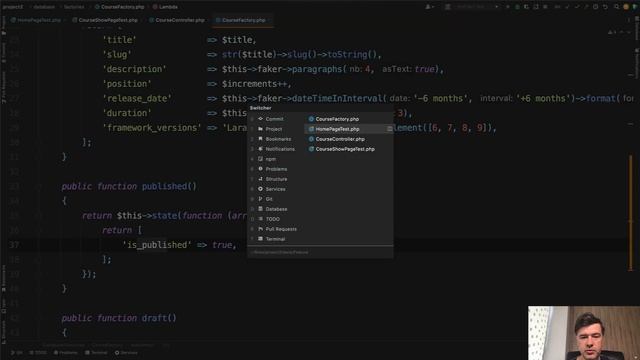This screenshot has height=360, width=640.
Task: Click 'paragraphs' method call in description line
Action: pos(317,69)
